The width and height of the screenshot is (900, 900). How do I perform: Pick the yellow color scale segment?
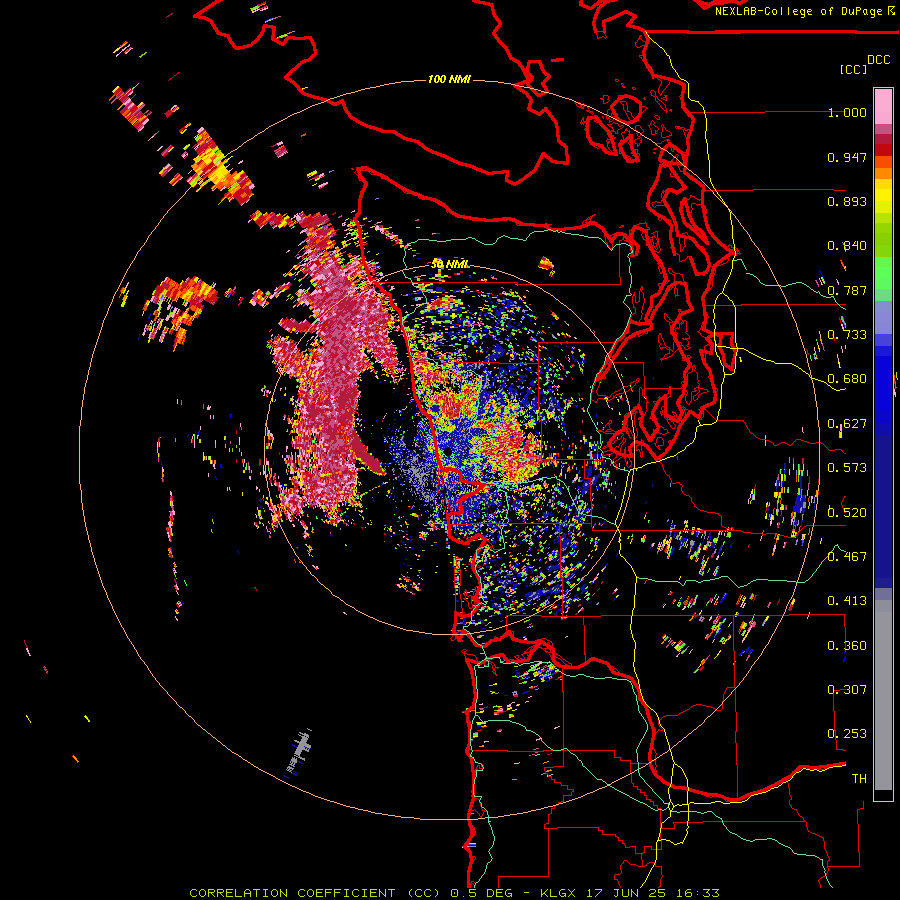point(883,196)
